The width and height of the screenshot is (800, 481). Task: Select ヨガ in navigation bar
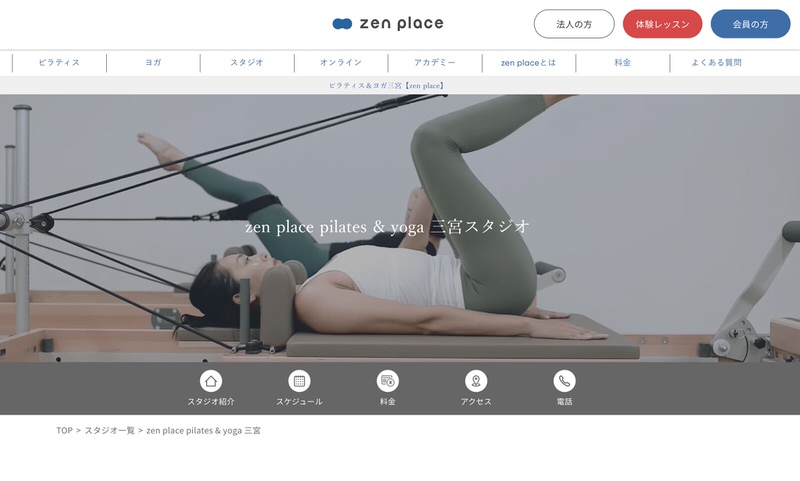point(153,62)
